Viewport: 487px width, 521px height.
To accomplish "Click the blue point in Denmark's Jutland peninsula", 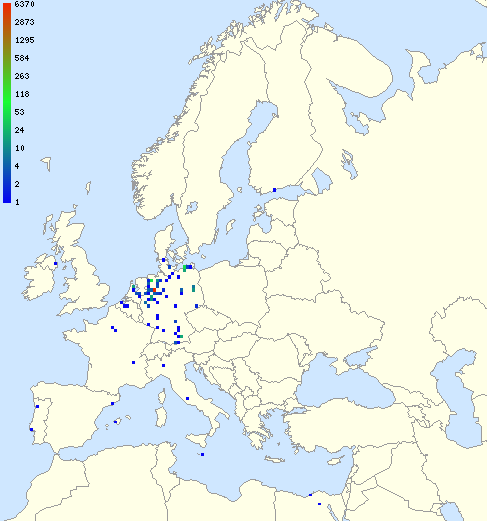I will [x=163, y=260].
